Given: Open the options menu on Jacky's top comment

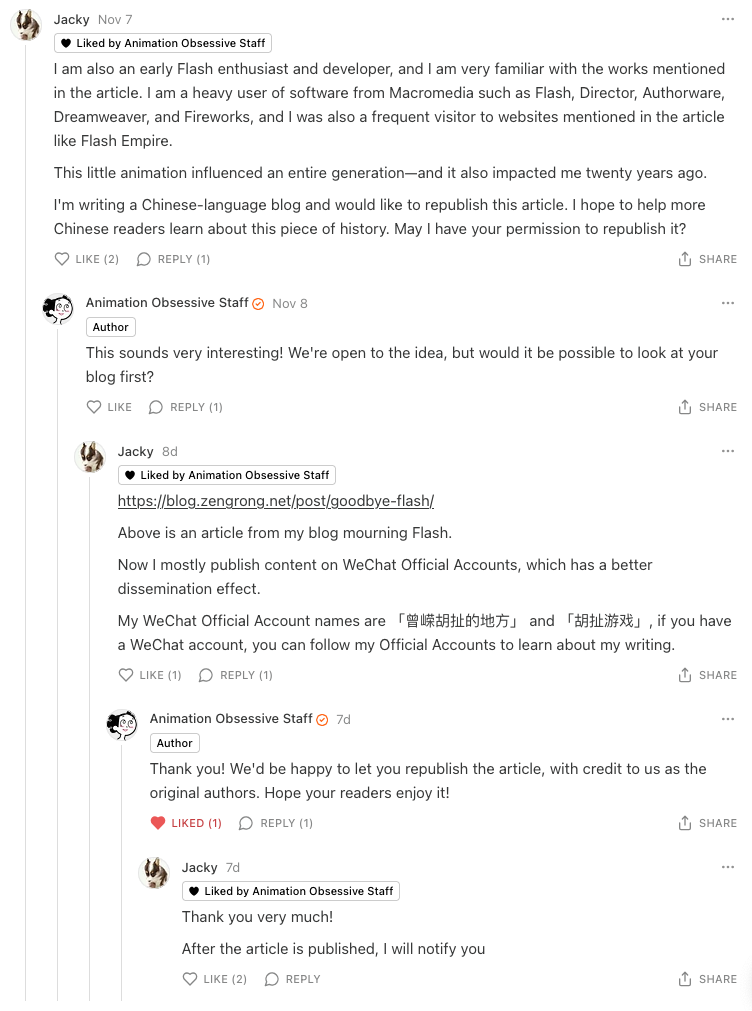Looking at the screenshot, I should (727, 18).
